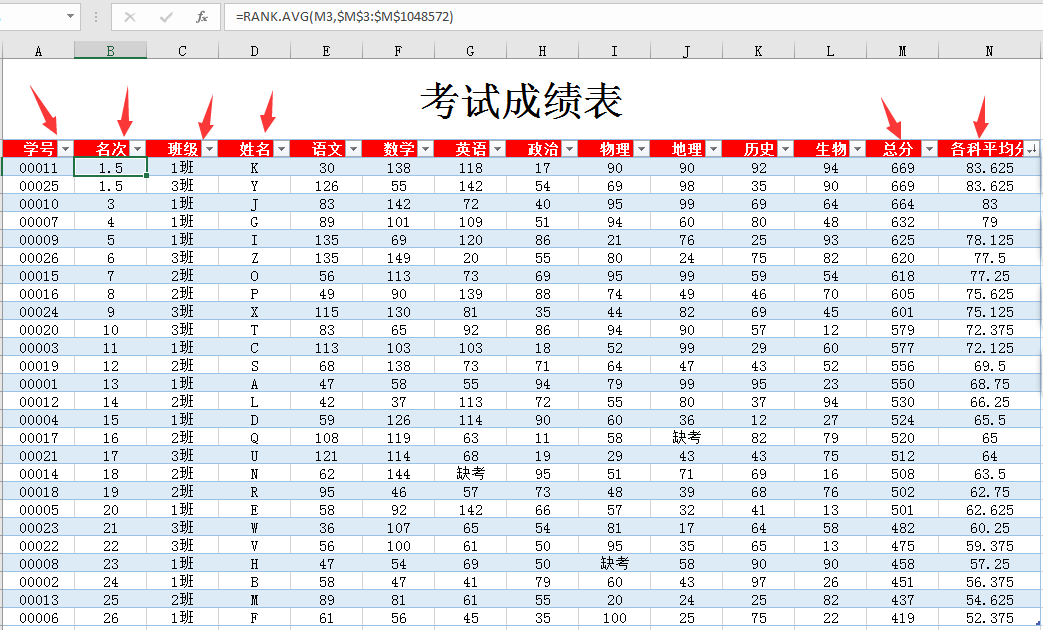Select 英语 score 139 for student P
The height and width of the screenshot is (630, 1043).
(470, 293)
